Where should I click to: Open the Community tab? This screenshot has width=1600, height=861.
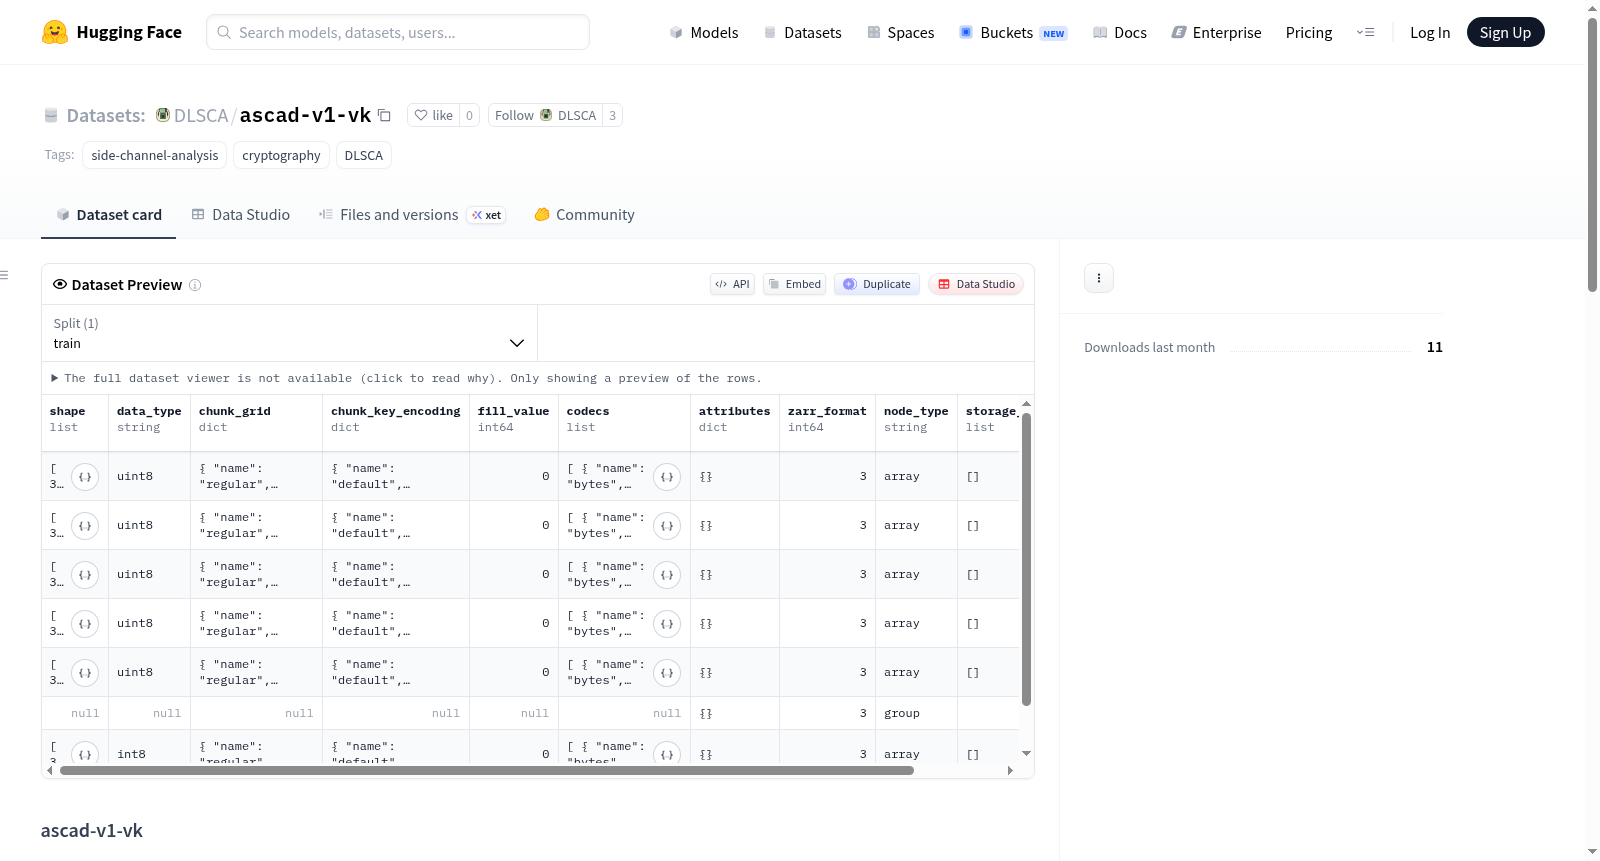pyautogui.click(x=585, y=214)
